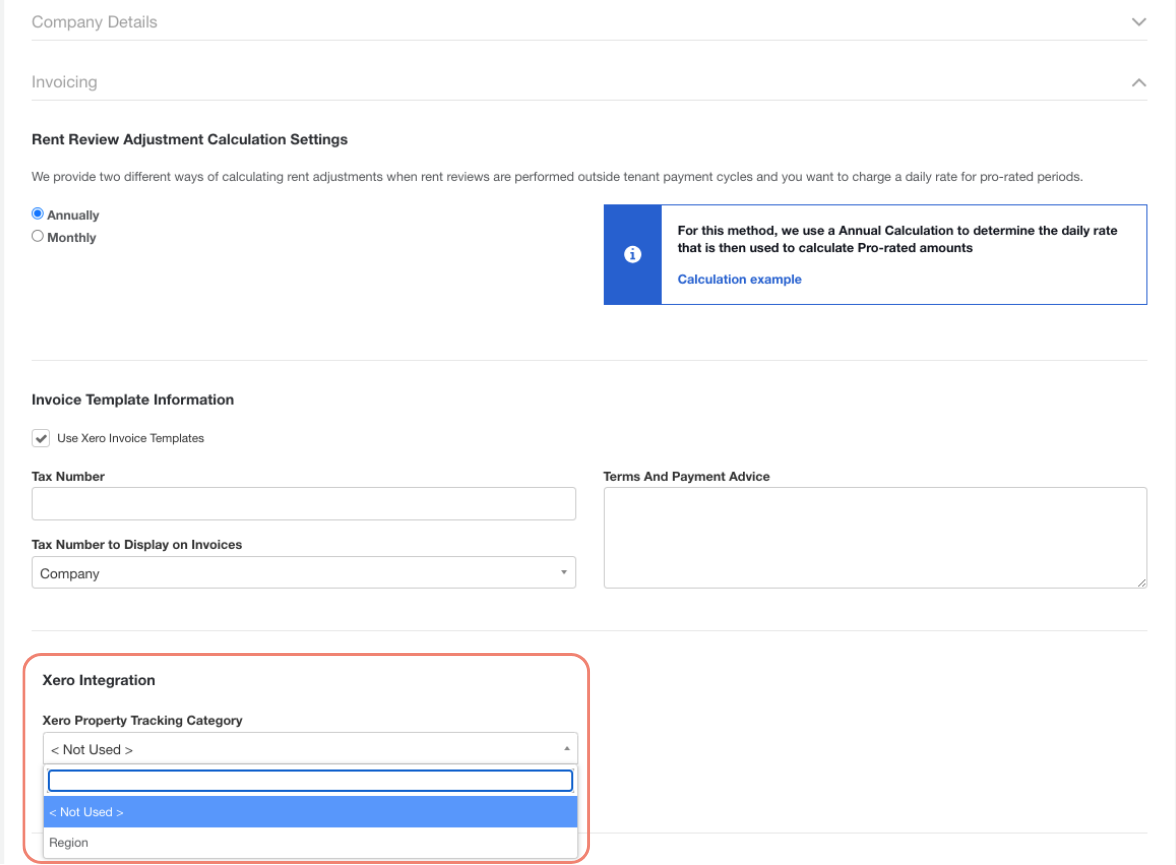Choose the < Not Used > option
Viewport: 1176px width, 865px height.
310,812
